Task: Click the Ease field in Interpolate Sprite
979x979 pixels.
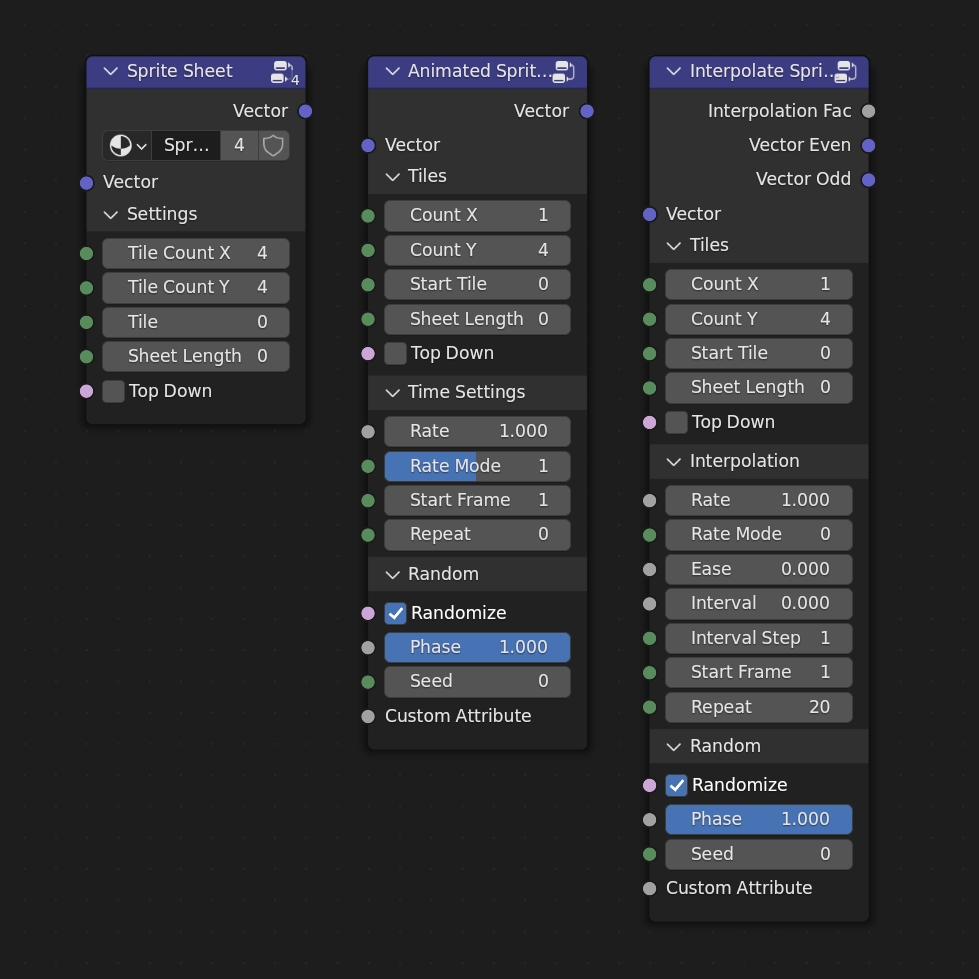Action: [759, 569]
